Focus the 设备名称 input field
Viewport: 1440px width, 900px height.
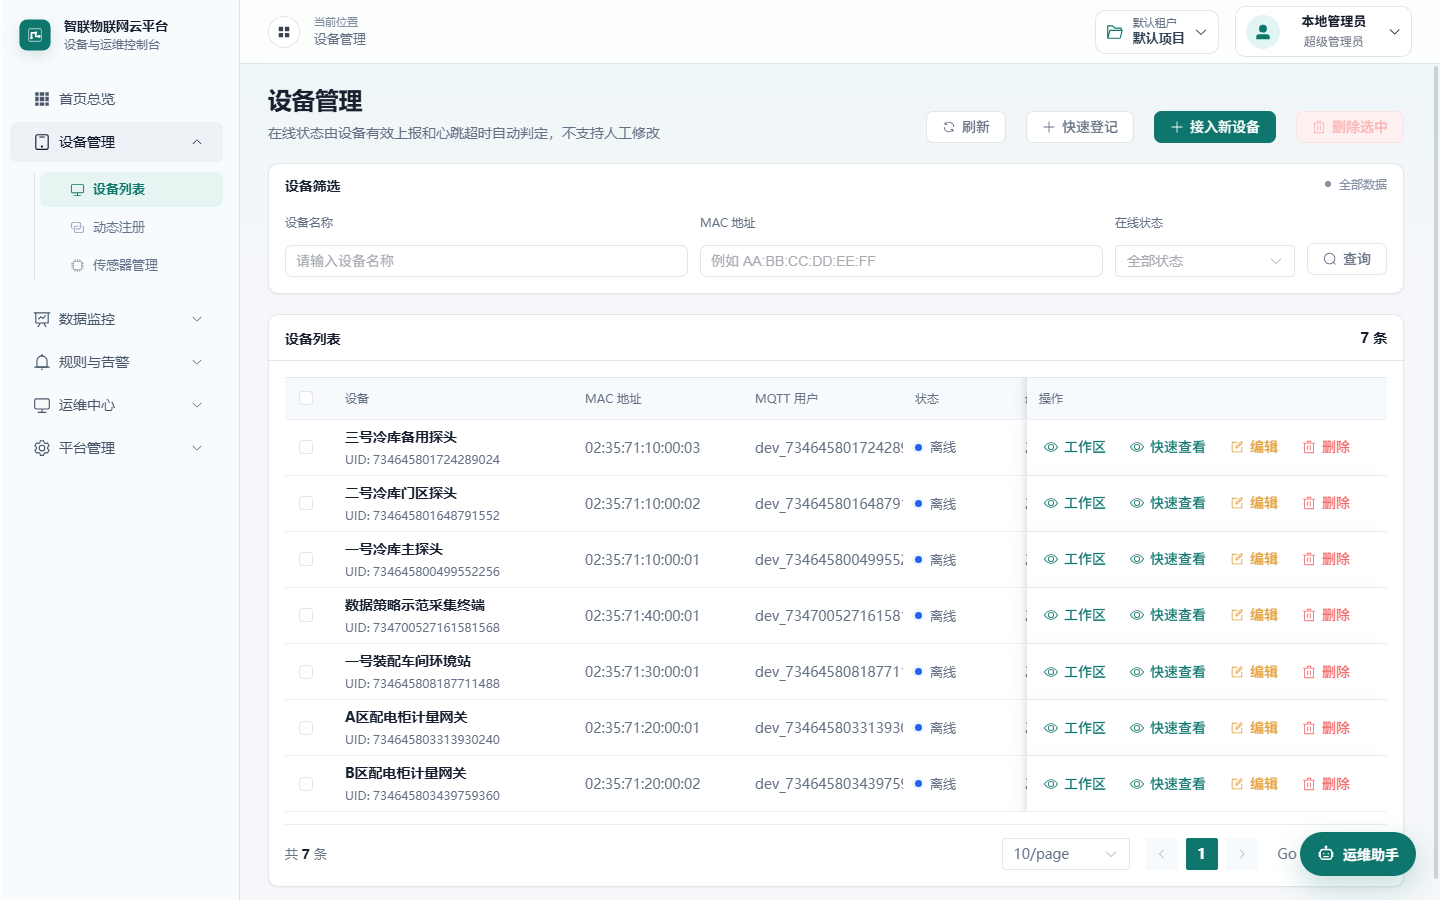click(486, 261)
